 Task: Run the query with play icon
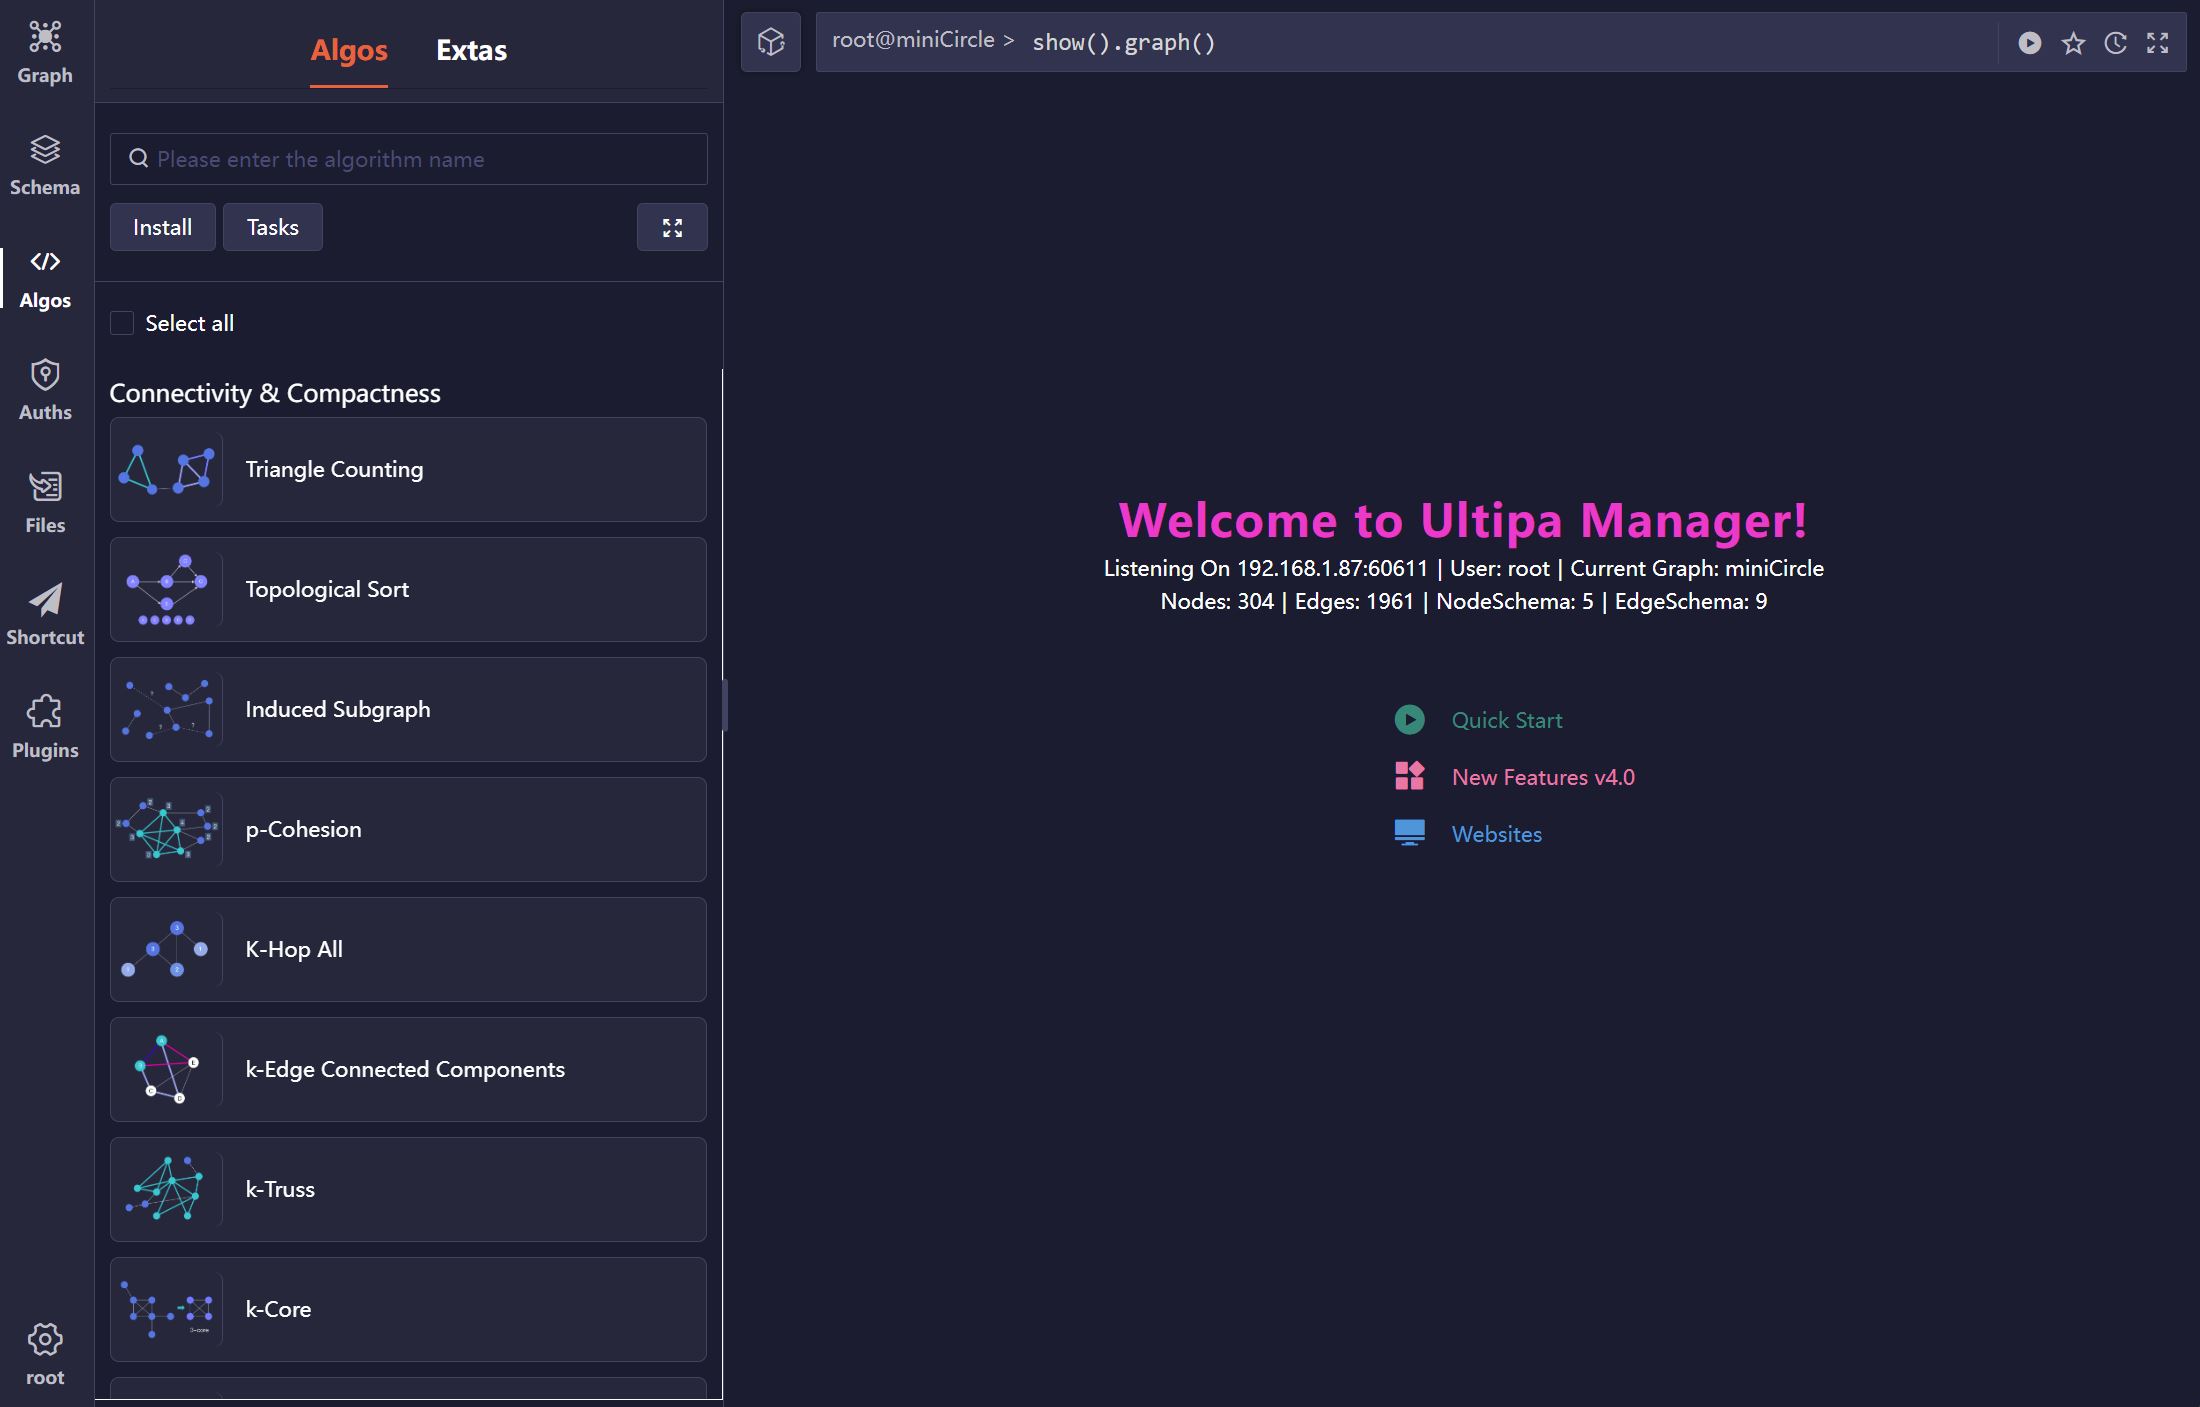[x=2030, y=43]
